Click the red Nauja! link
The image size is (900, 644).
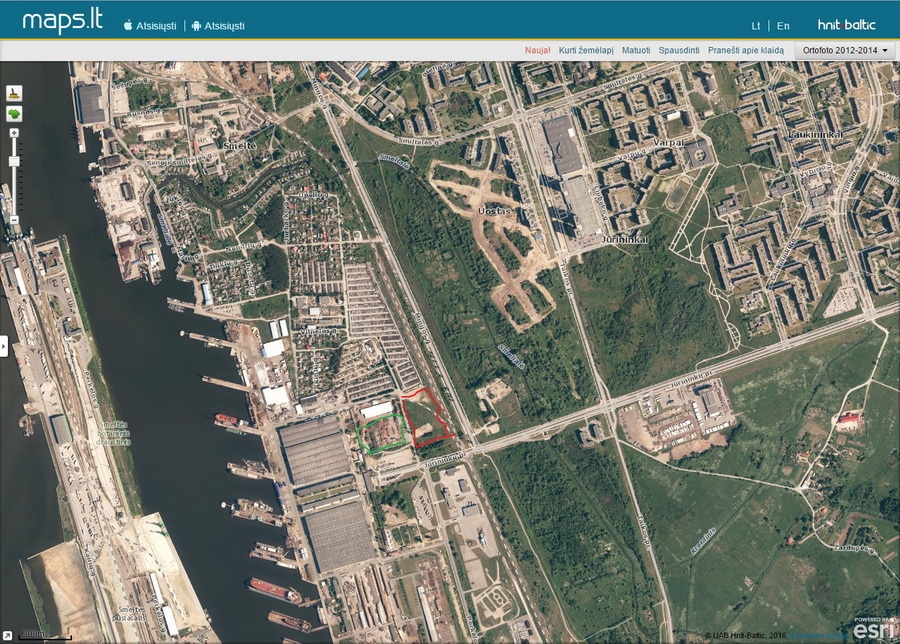(538, 50)
